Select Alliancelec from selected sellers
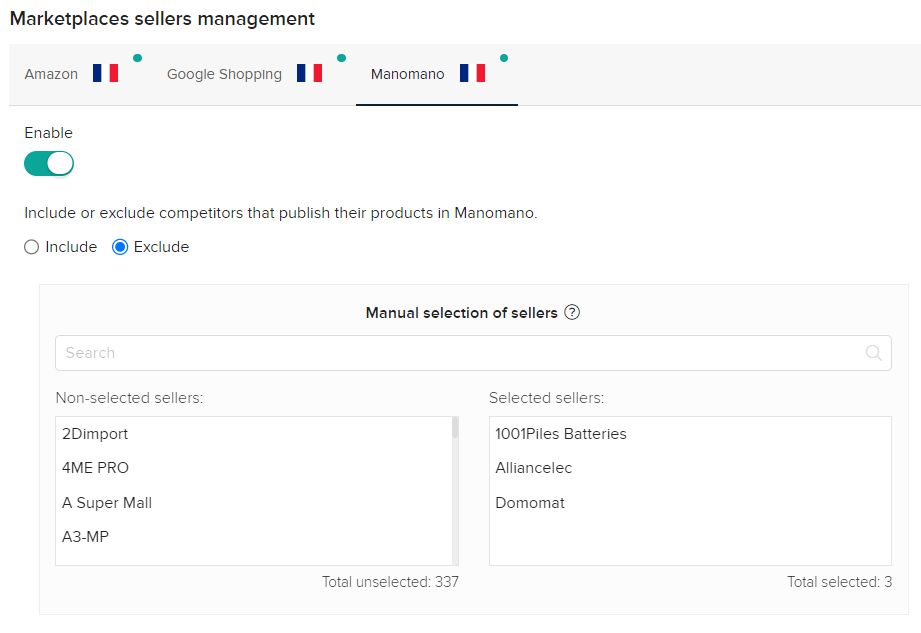Screen dimensions: 921x633 (x=534, y=468)
